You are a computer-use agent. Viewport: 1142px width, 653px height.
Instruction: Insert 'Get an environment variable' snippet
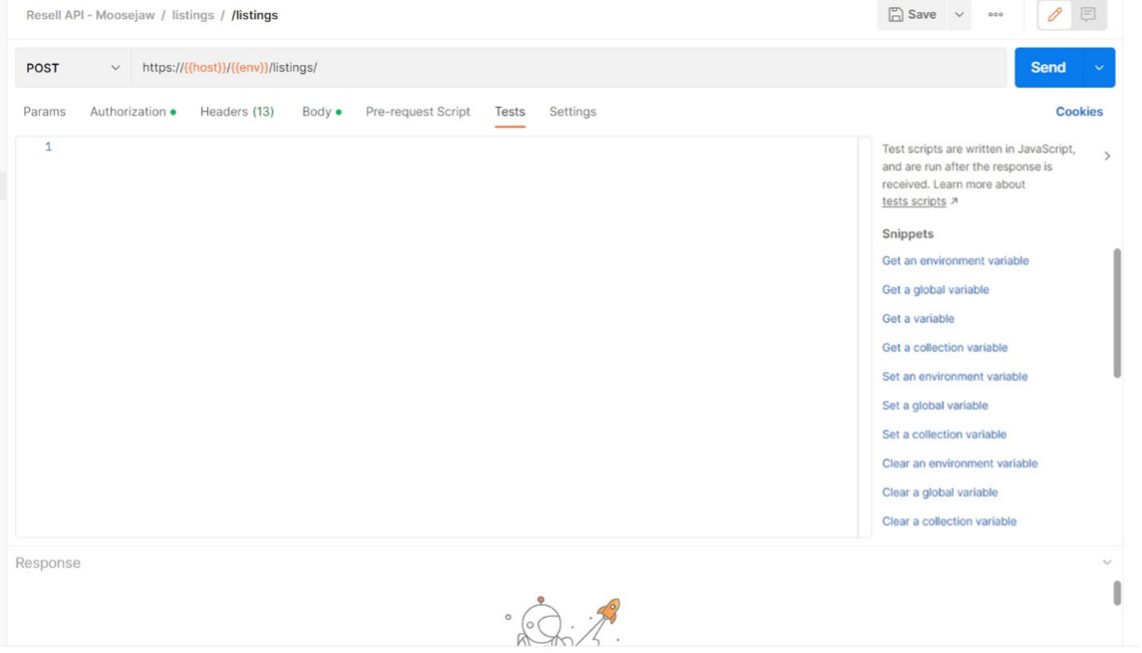(x=955, y=261)
